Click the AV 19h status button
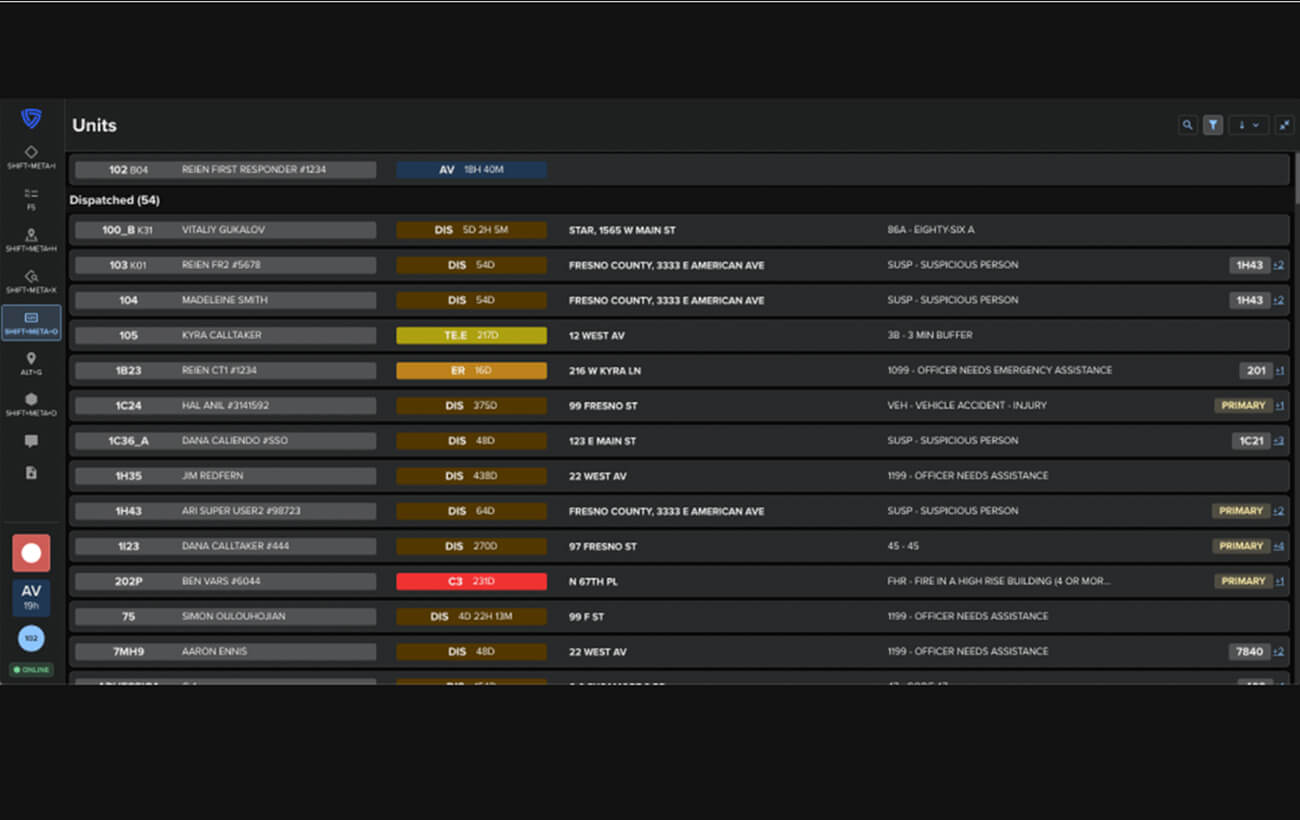Screen dimensions: 1300x820 (31, 597)
